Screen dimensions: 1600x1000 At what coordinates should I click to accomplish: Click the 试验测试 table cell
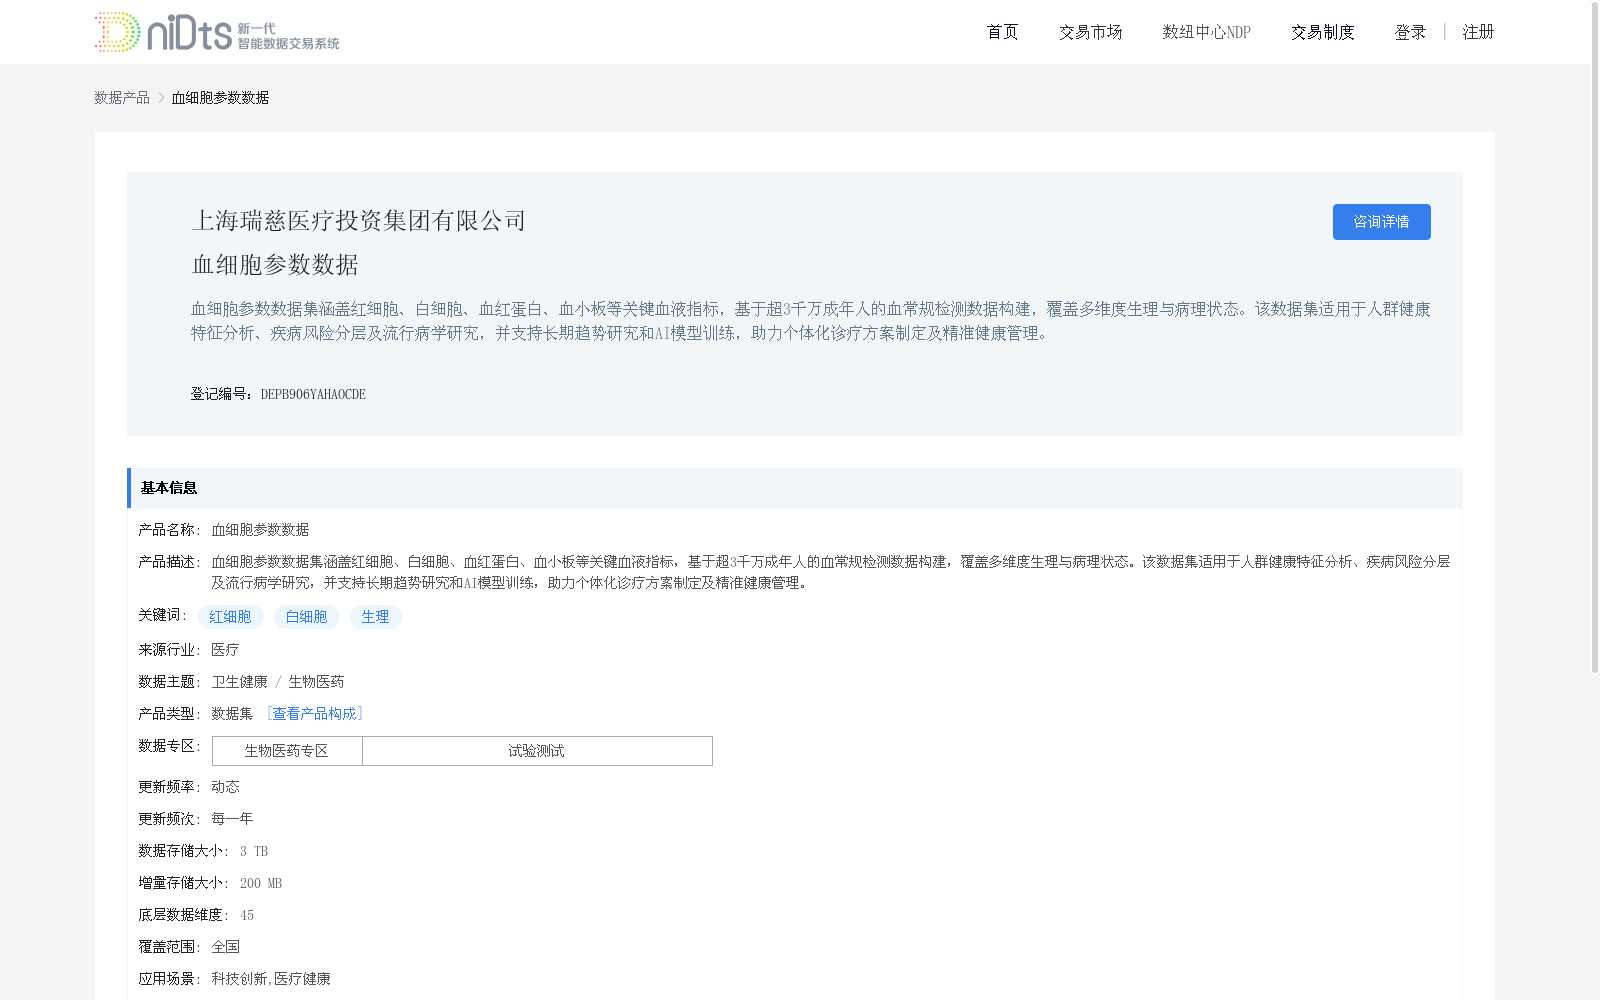coord(537,751)
